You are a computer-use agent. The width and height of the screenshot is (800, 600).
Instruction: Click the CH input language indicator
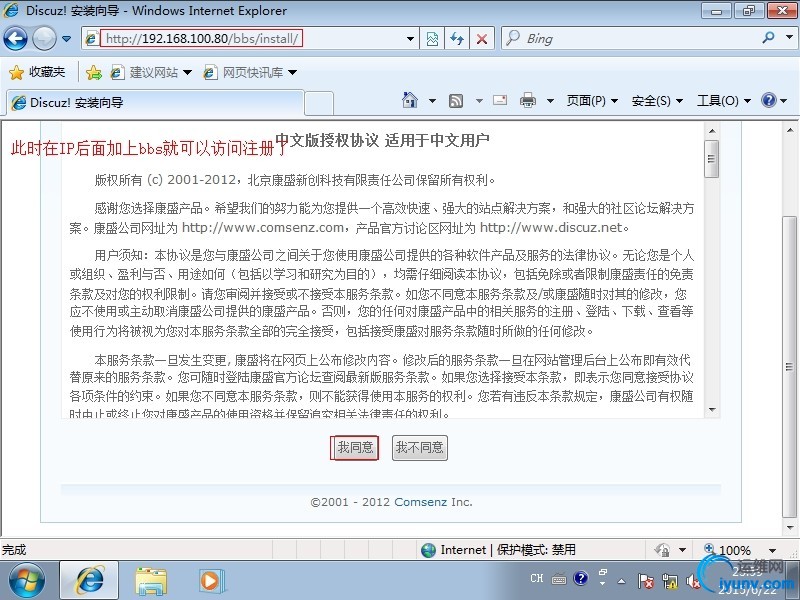[537, 578]
